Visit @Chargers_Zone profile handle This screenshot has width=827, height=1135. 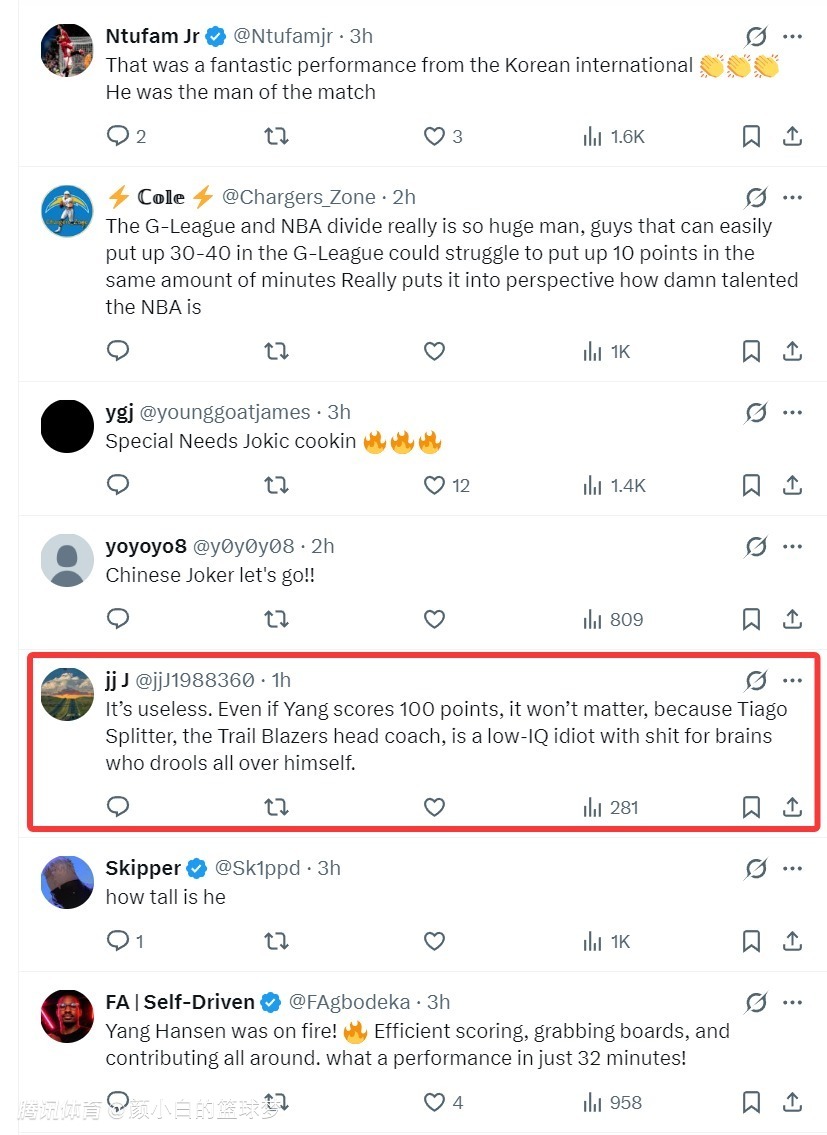click(298, 197)
